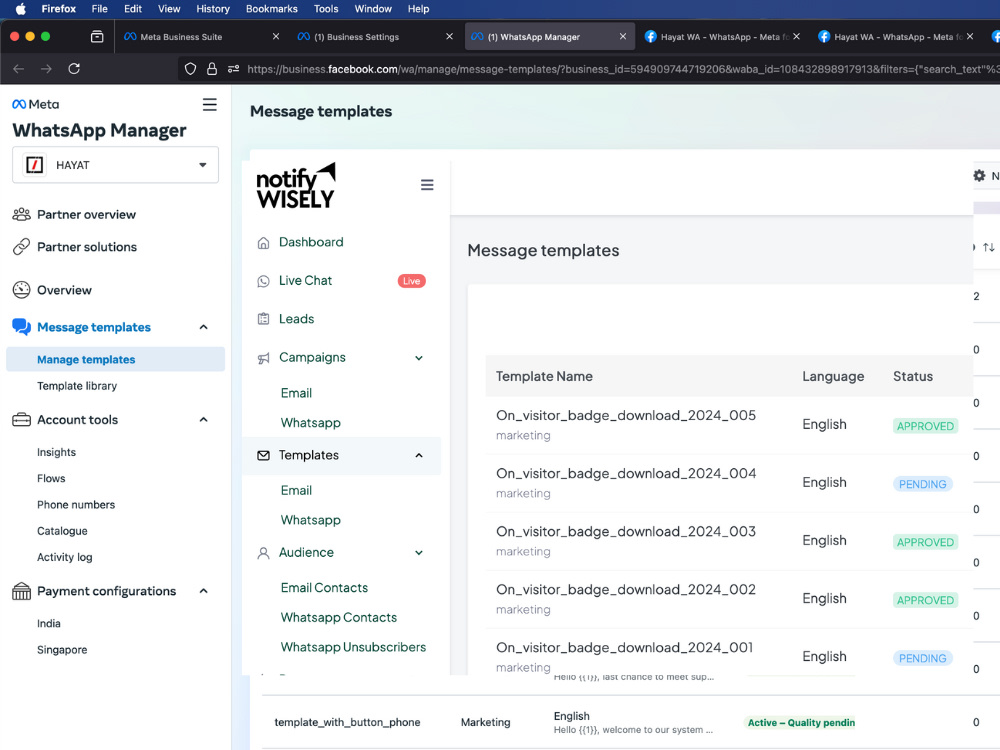Click the Audience person icon
Image resolution: width=1000 pixels, height=750 pixels.
[x=263, y=553]
